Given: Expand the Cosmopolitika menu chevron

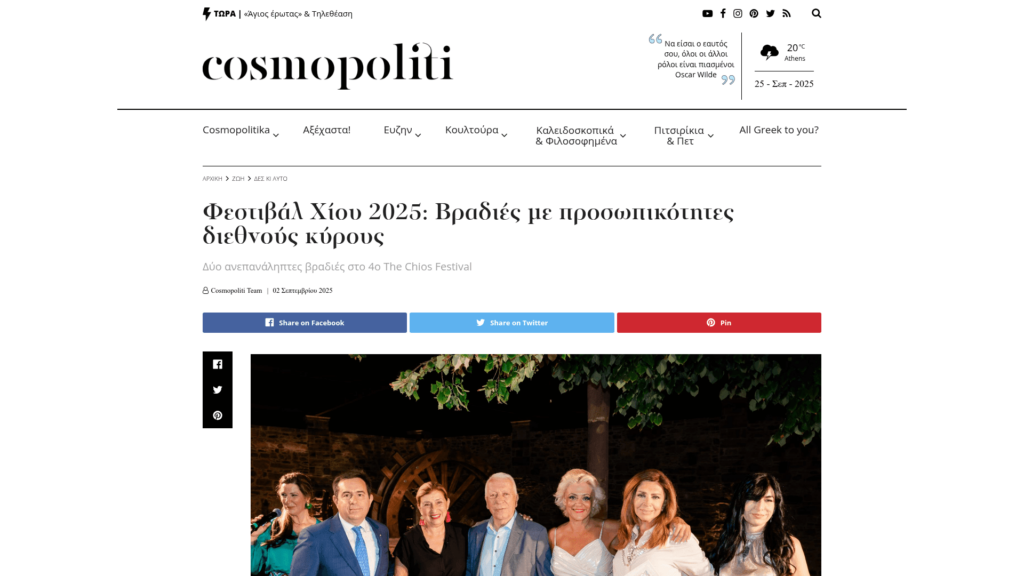Looking at the screenshot, I should [276, 135].
